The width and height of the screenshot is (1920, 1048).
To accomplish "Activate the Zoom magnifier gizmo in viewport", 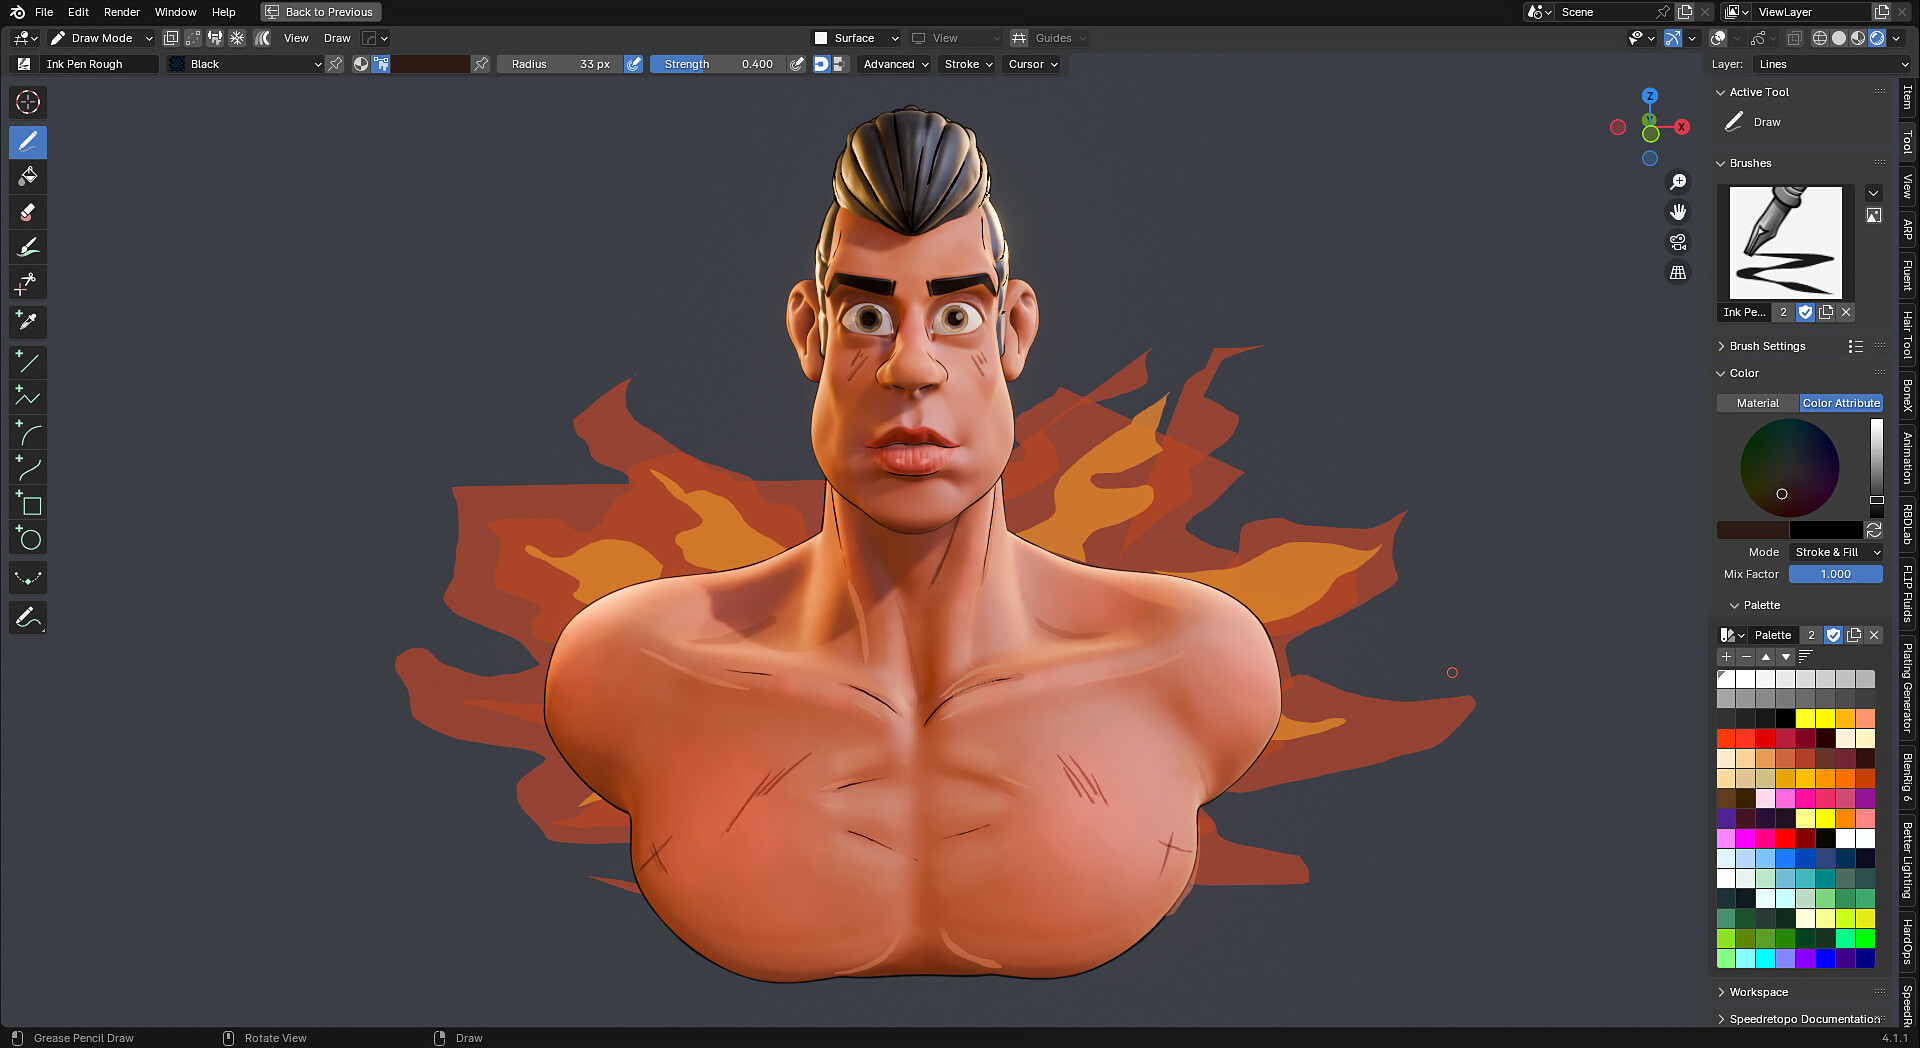I will pos(1679,181).
